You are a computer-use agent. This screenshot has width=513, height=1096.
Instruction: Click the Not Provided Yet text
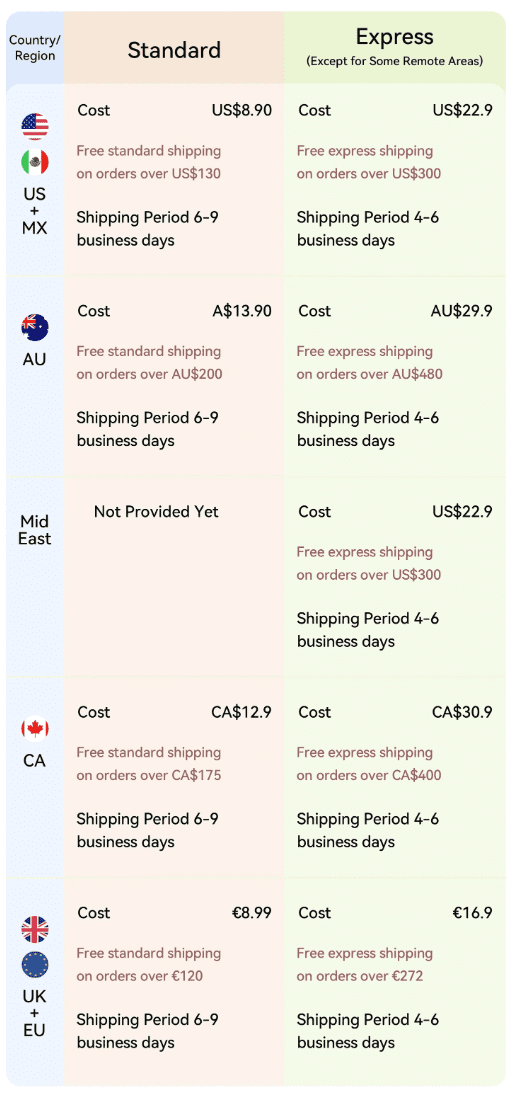[156, 512]
